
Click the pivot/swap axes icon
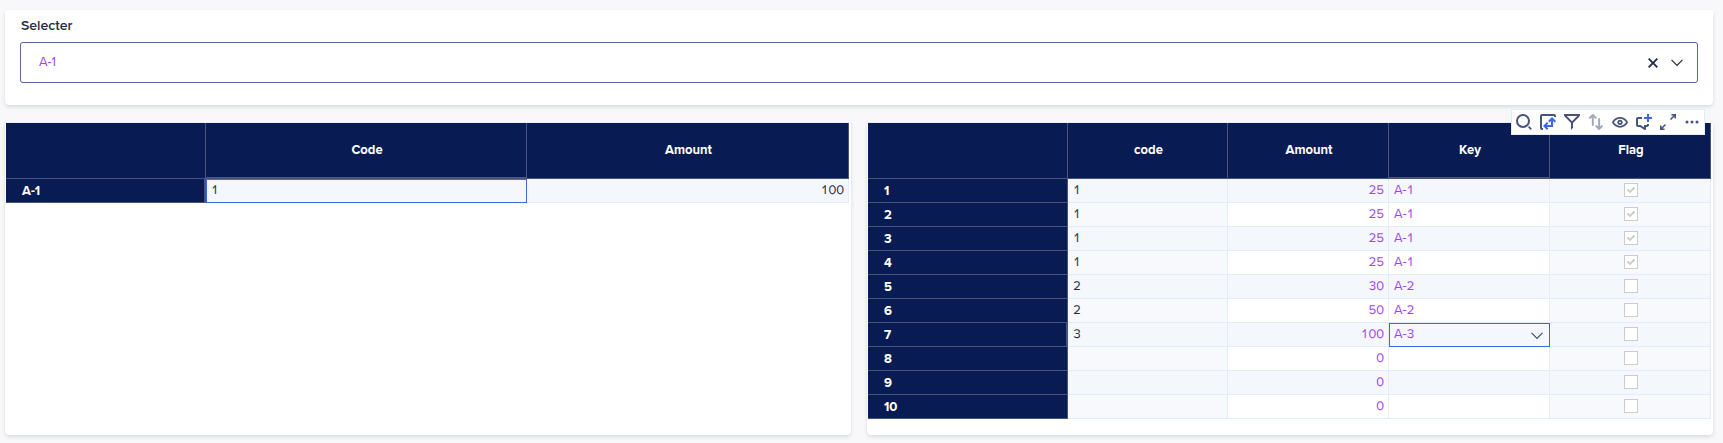[1548, 122]
